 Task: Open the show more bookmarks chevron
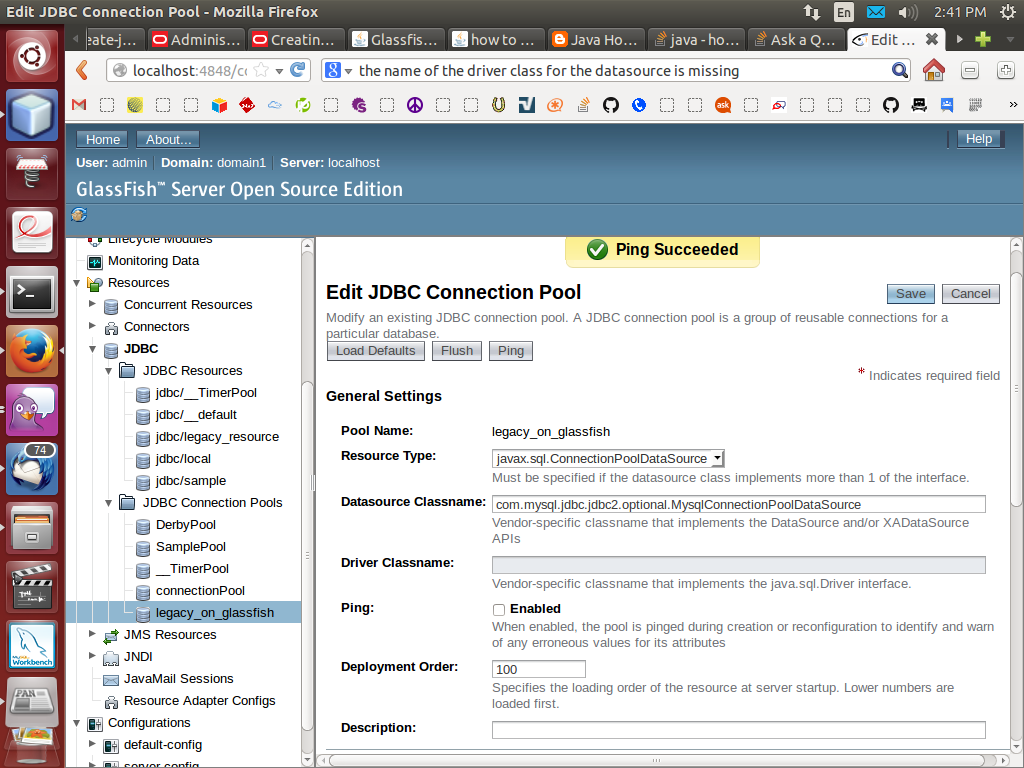click(1013, 104)
